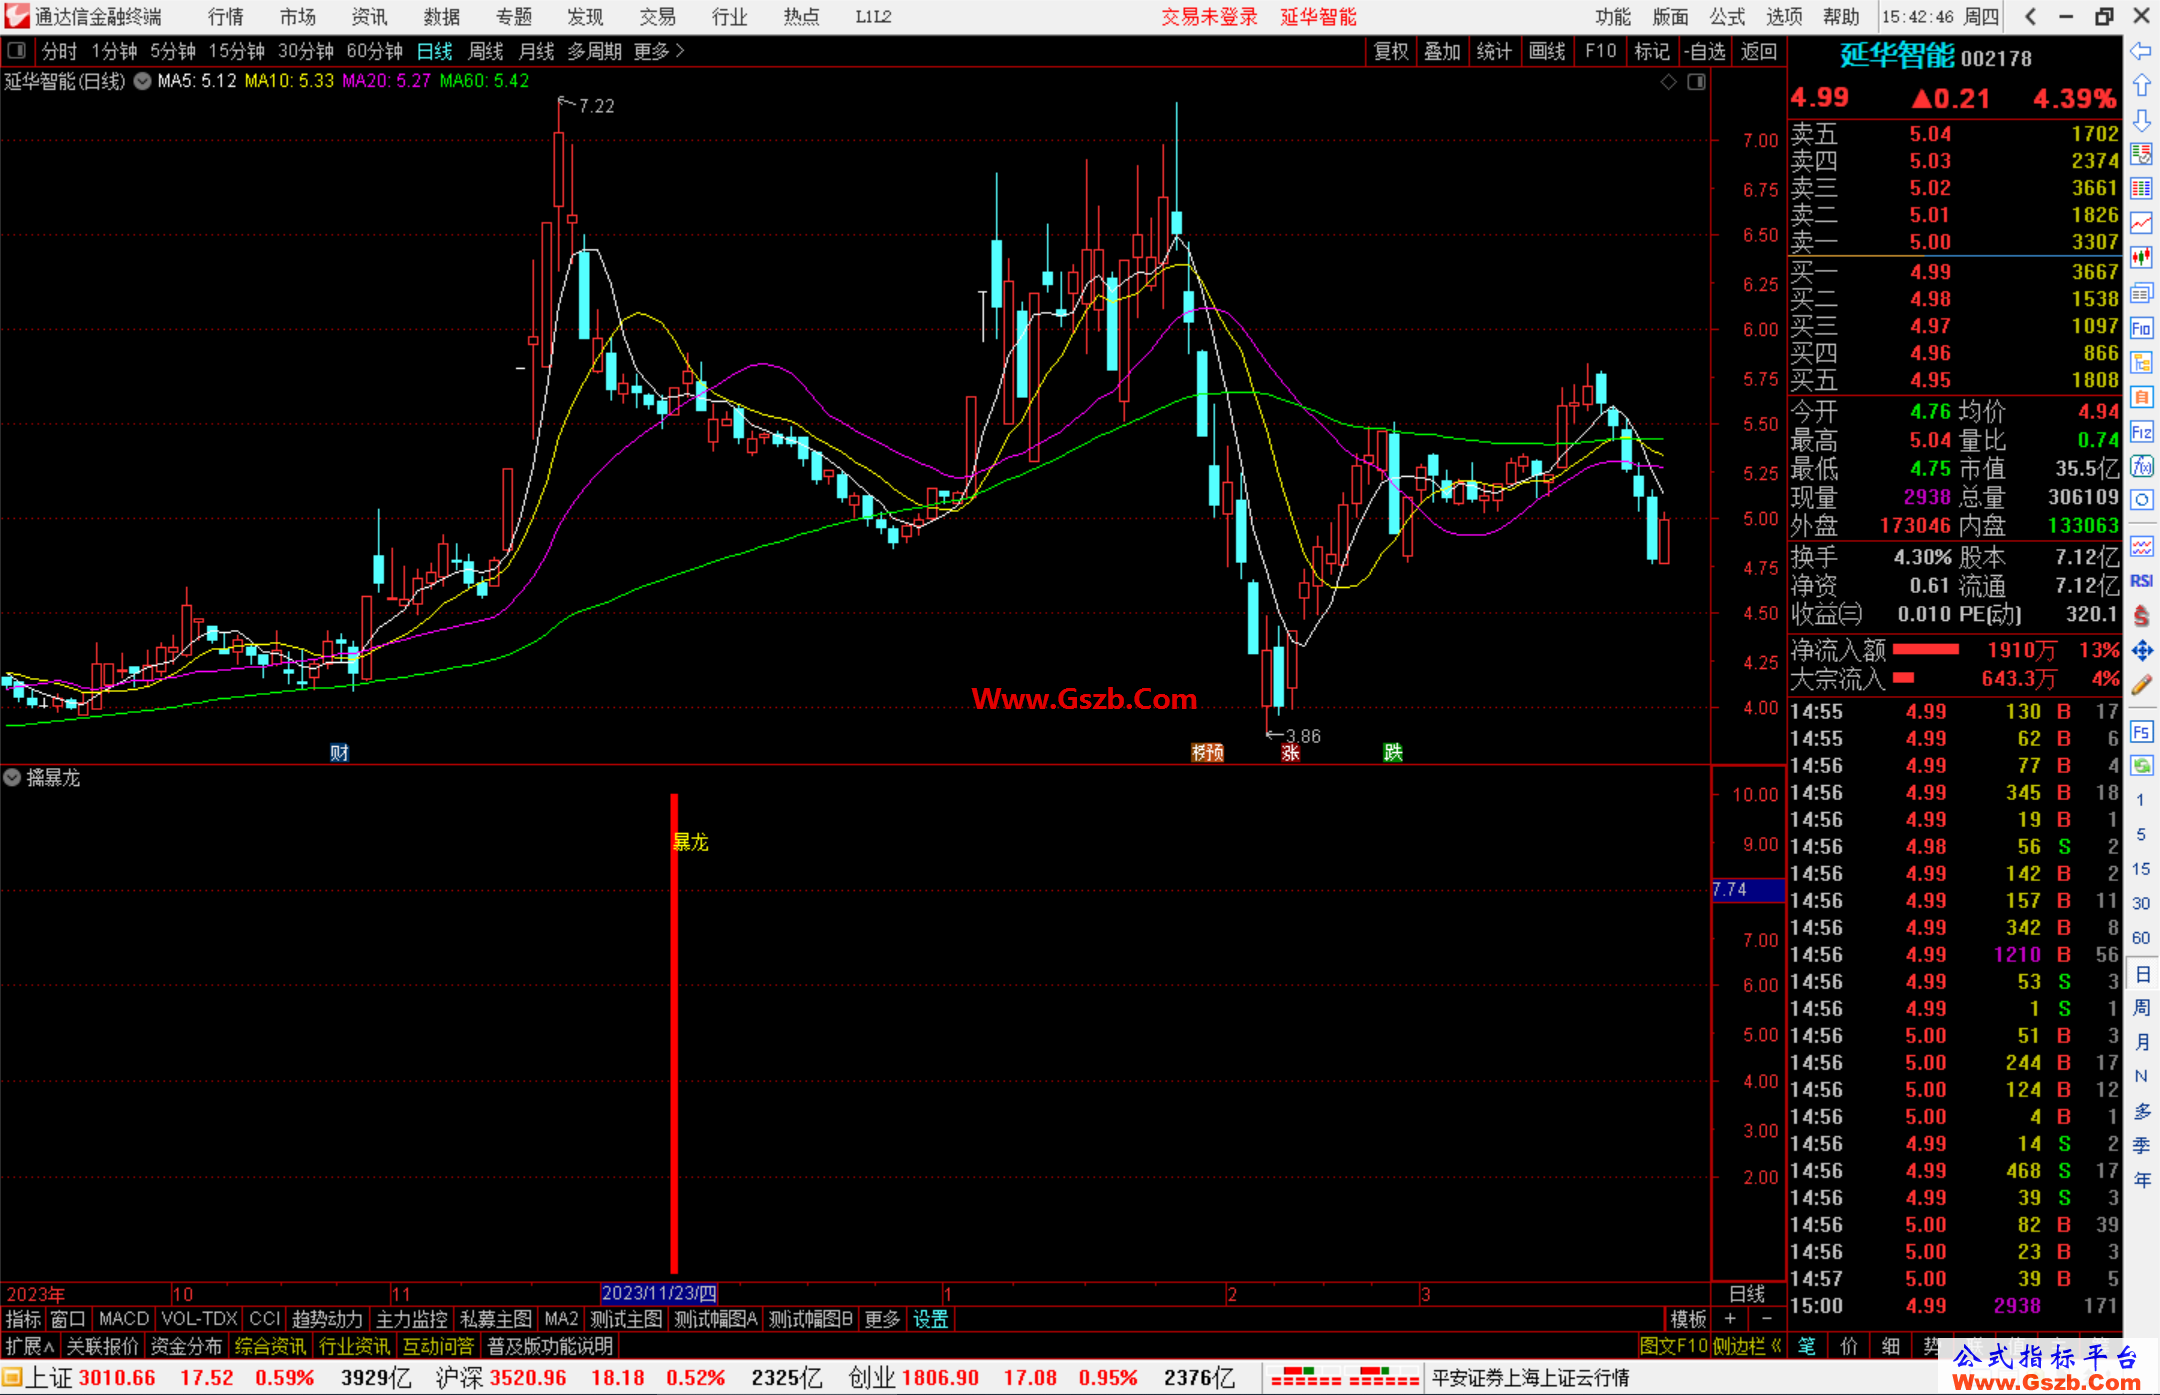Toggle 30-minute period in right sidebar
2160x1395 pixels.
pyautogui.click(x=2140, y=903)
